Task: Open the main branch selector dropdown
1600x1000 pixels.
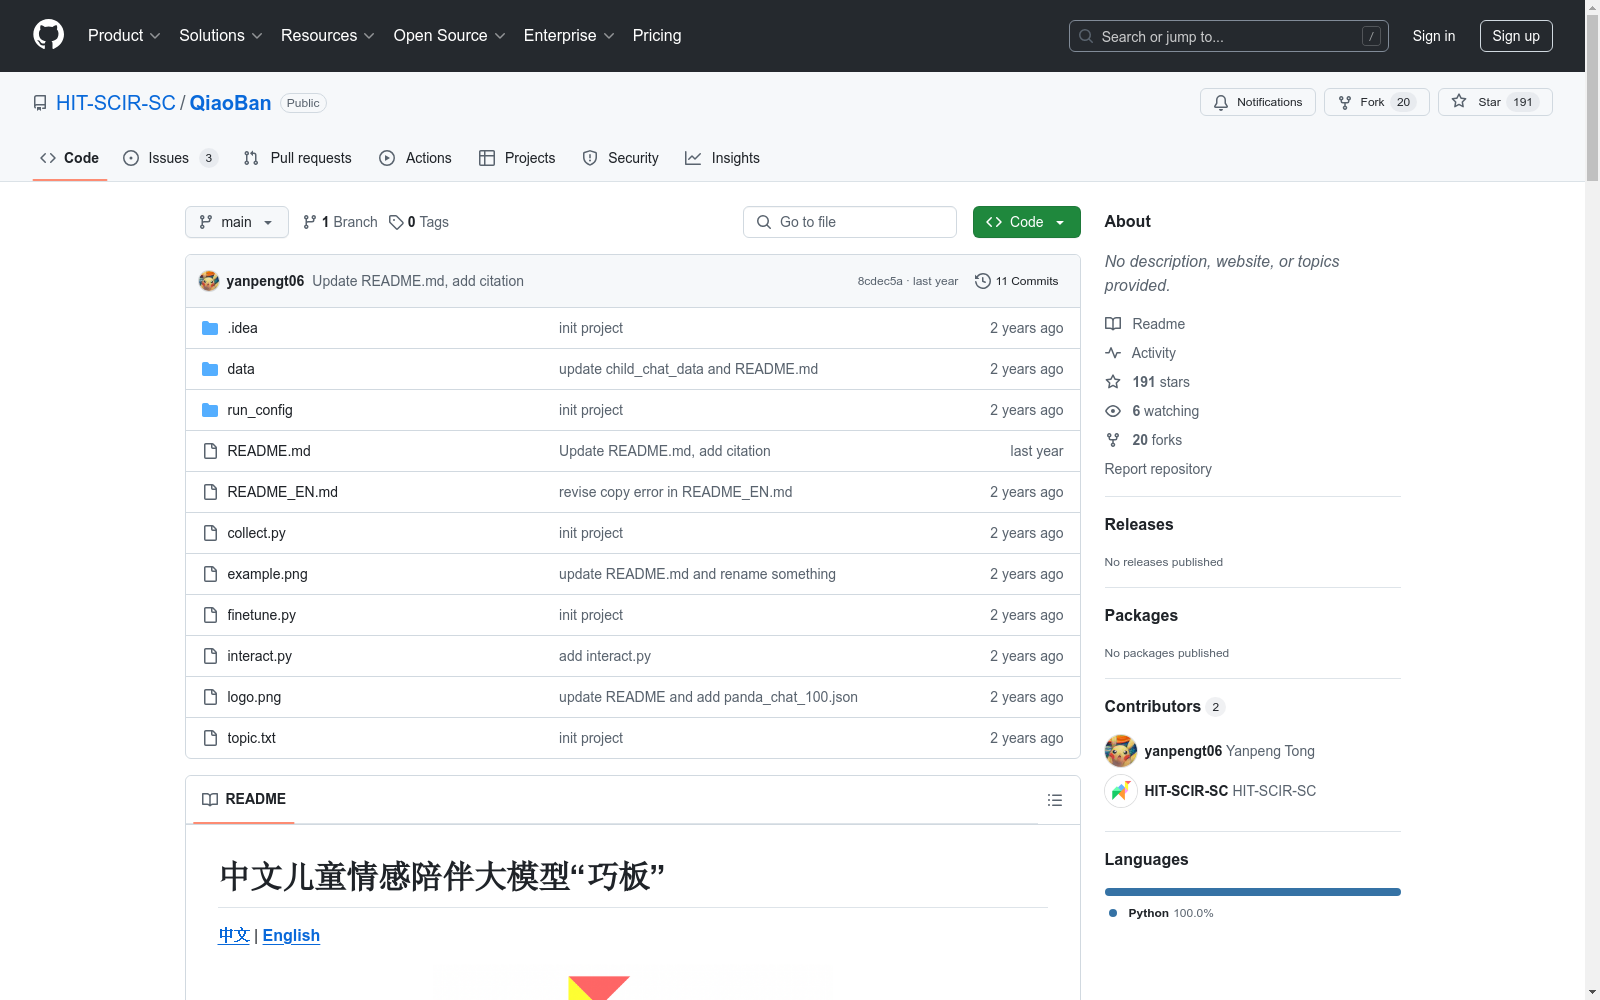Action: tap(237, 222)
